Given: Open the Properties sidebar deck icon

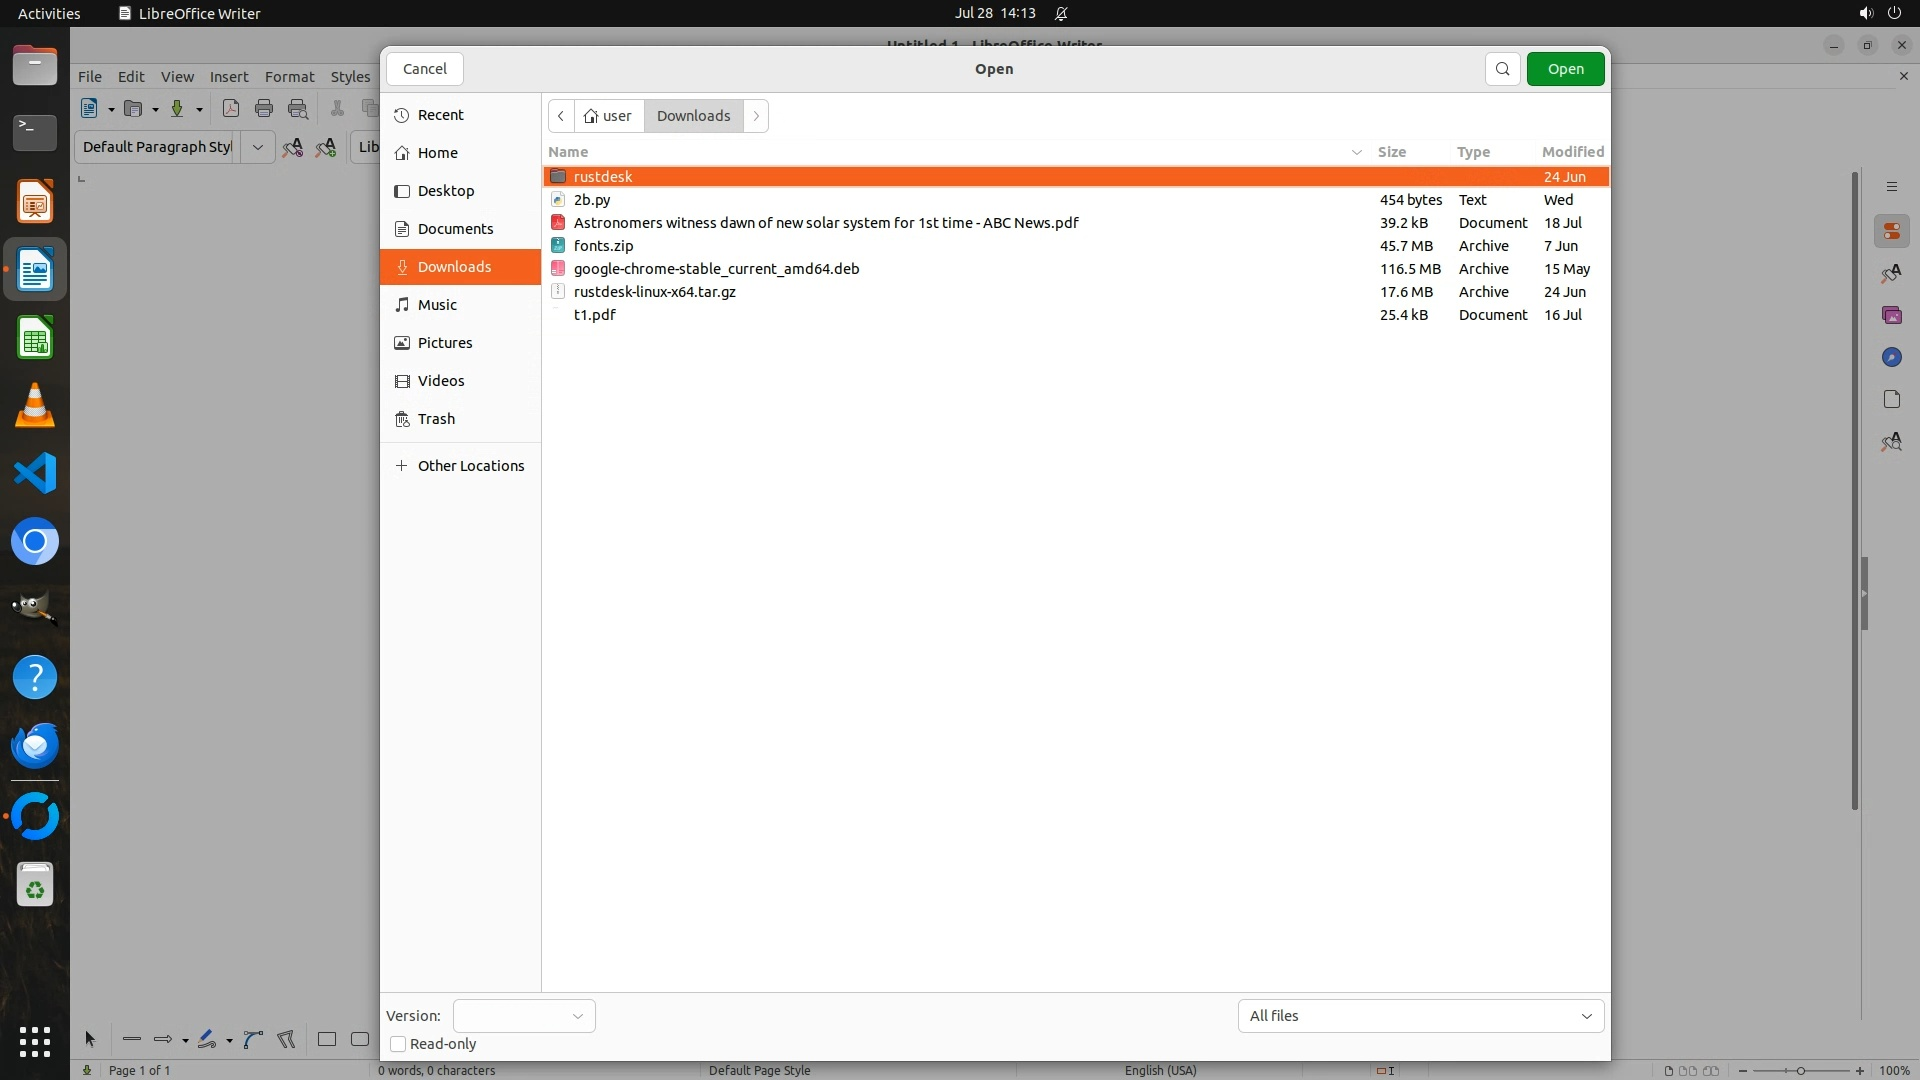Looking at the screenshot, I should [1891, 232].
